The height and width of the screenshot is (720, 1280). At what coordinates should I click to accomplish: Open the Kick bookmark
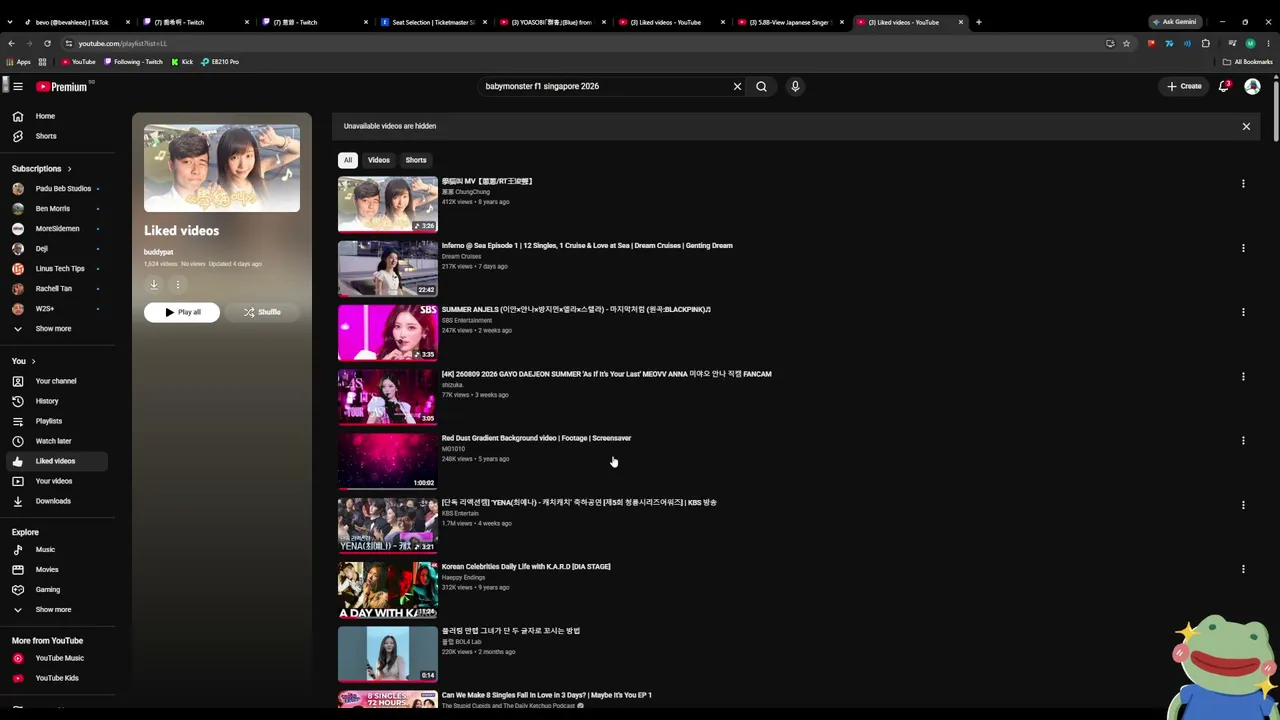[182, 62]
